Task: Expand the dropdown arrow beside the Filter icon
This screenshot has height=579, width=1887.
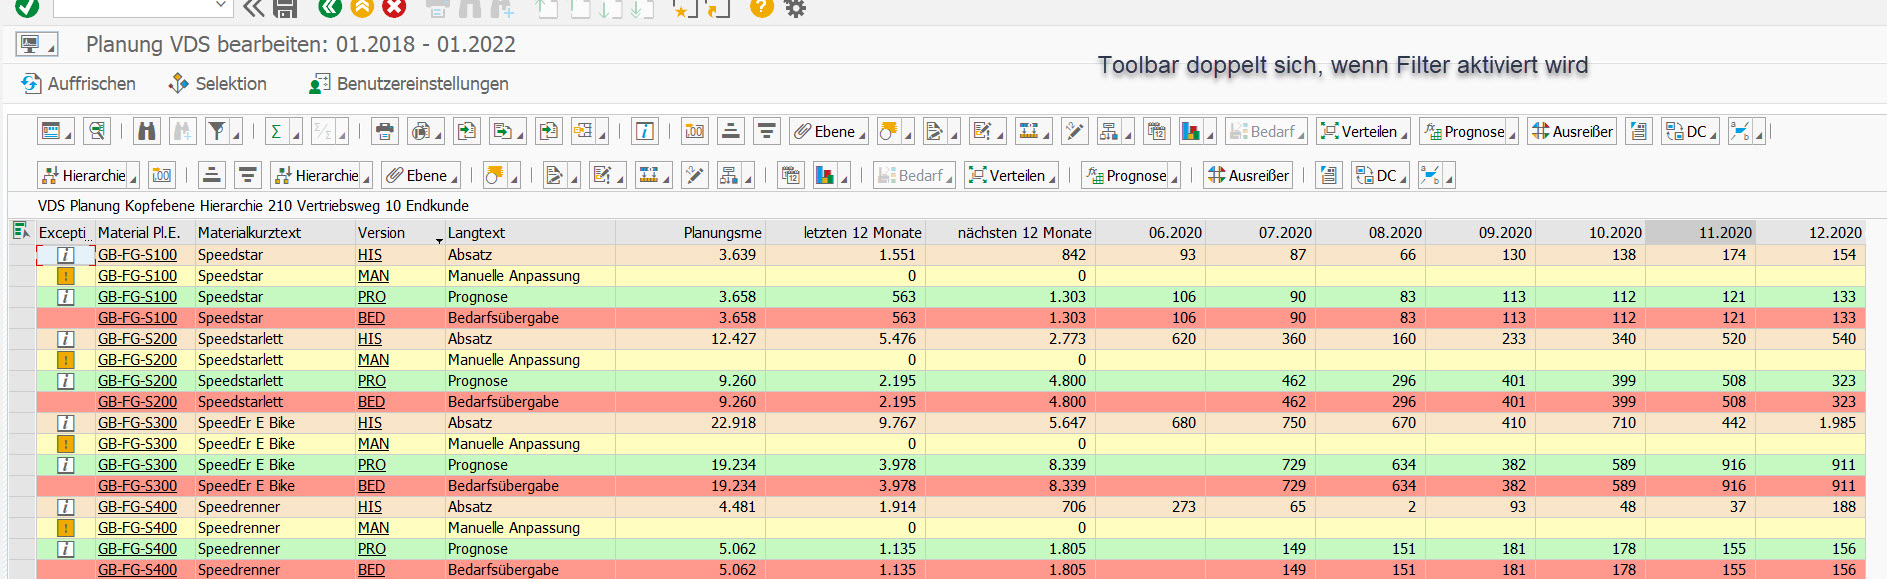Action: 236,135
